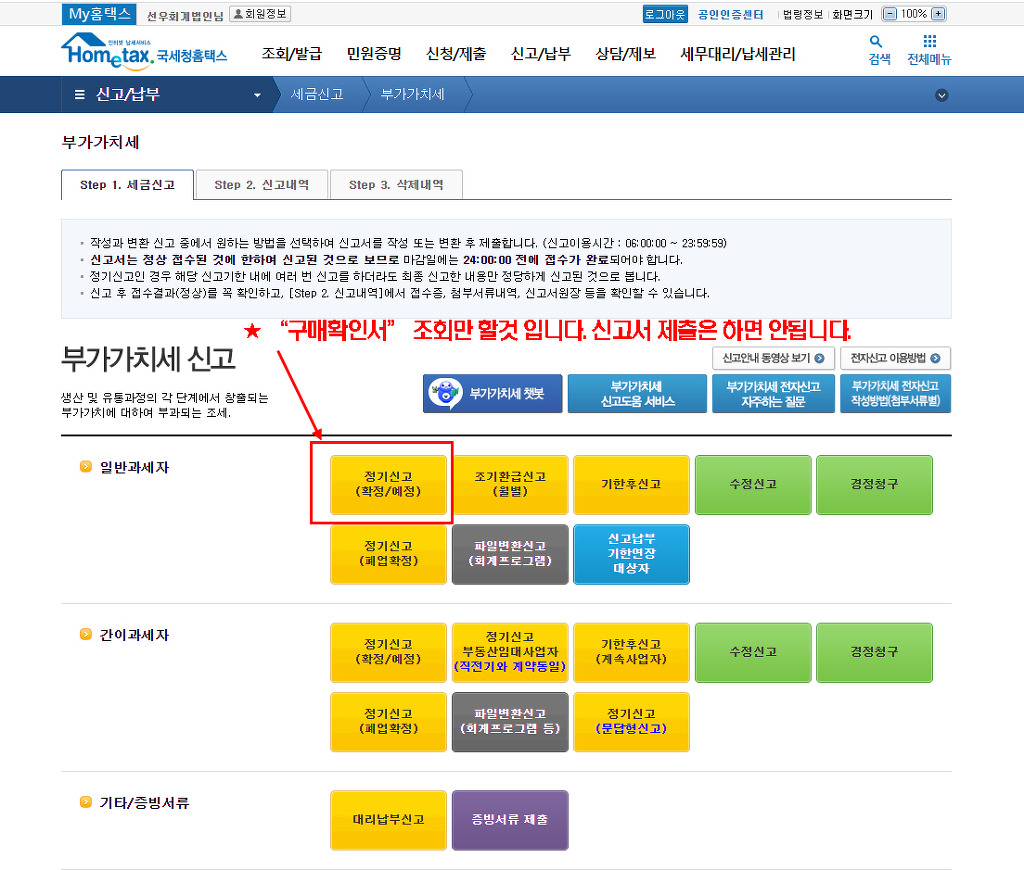Open the 민원증명 menu
Image resolution: width=1024 pixels, height=870 pixels.
(374, 54)
